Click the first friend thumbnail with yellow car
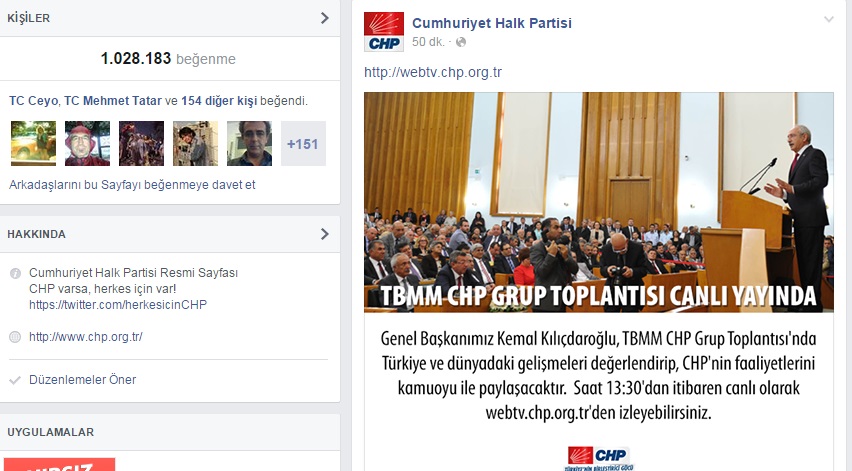Image resolution: width=852 pixels, height=471 pixels. (x=33, y=143)
